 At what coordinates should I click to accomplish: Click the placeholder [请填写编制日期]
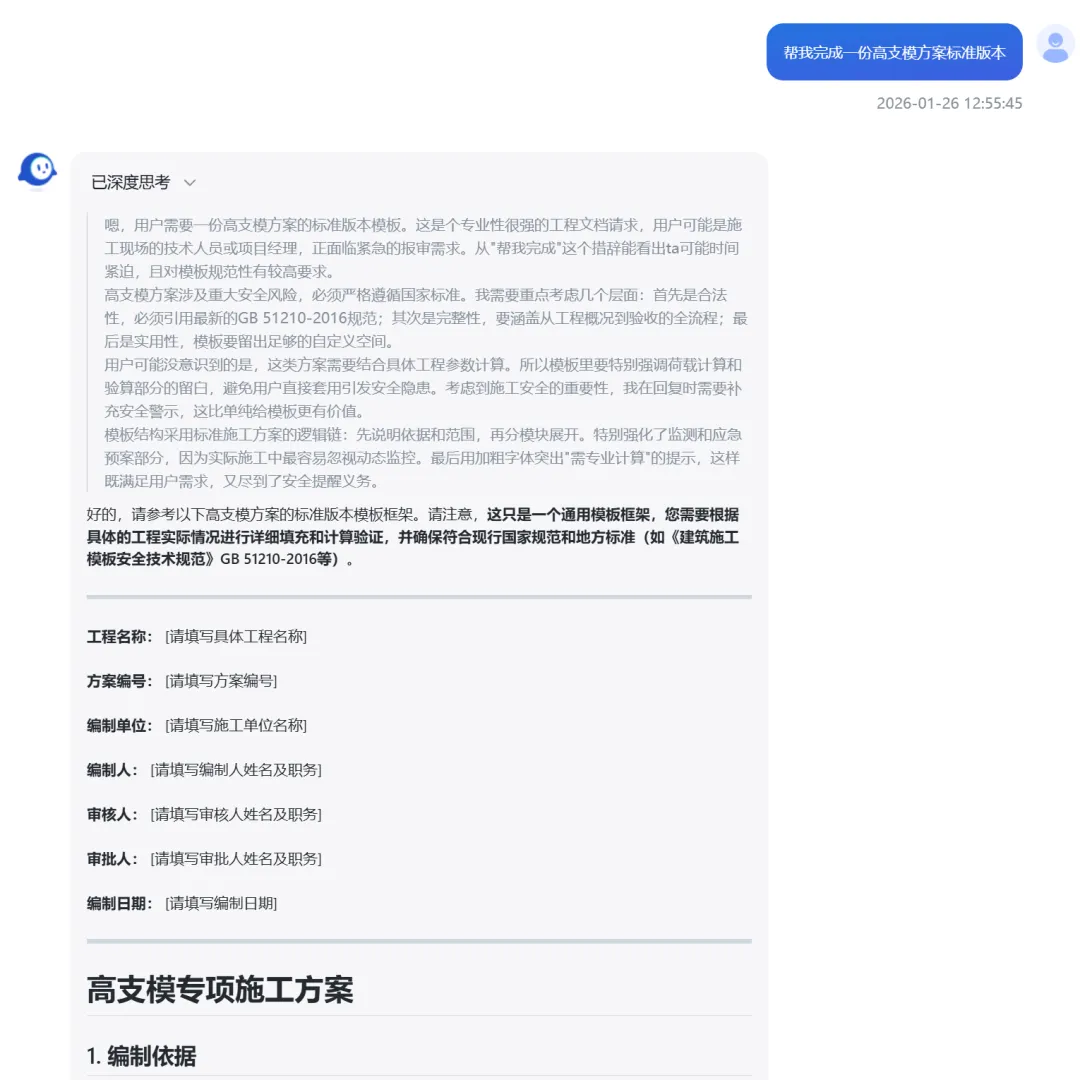coord(221,904)
